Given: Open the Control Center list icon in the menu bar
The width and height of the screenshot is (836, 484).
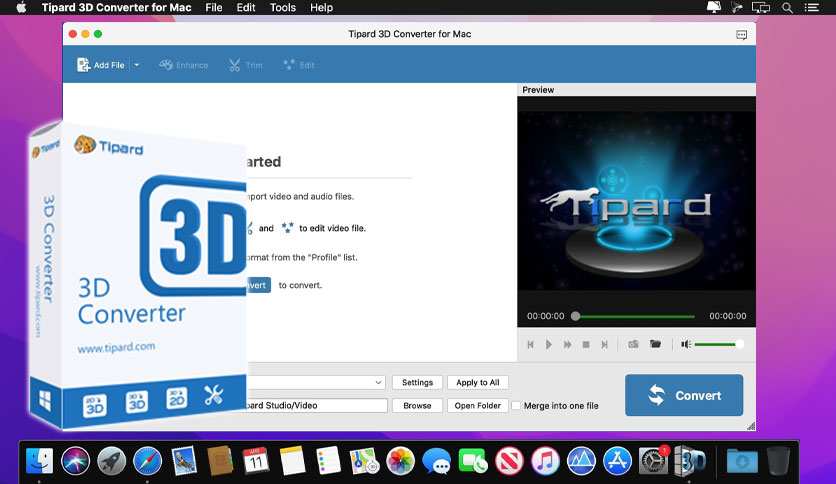Looking at the screenshot, I should [x=811, y=7].
